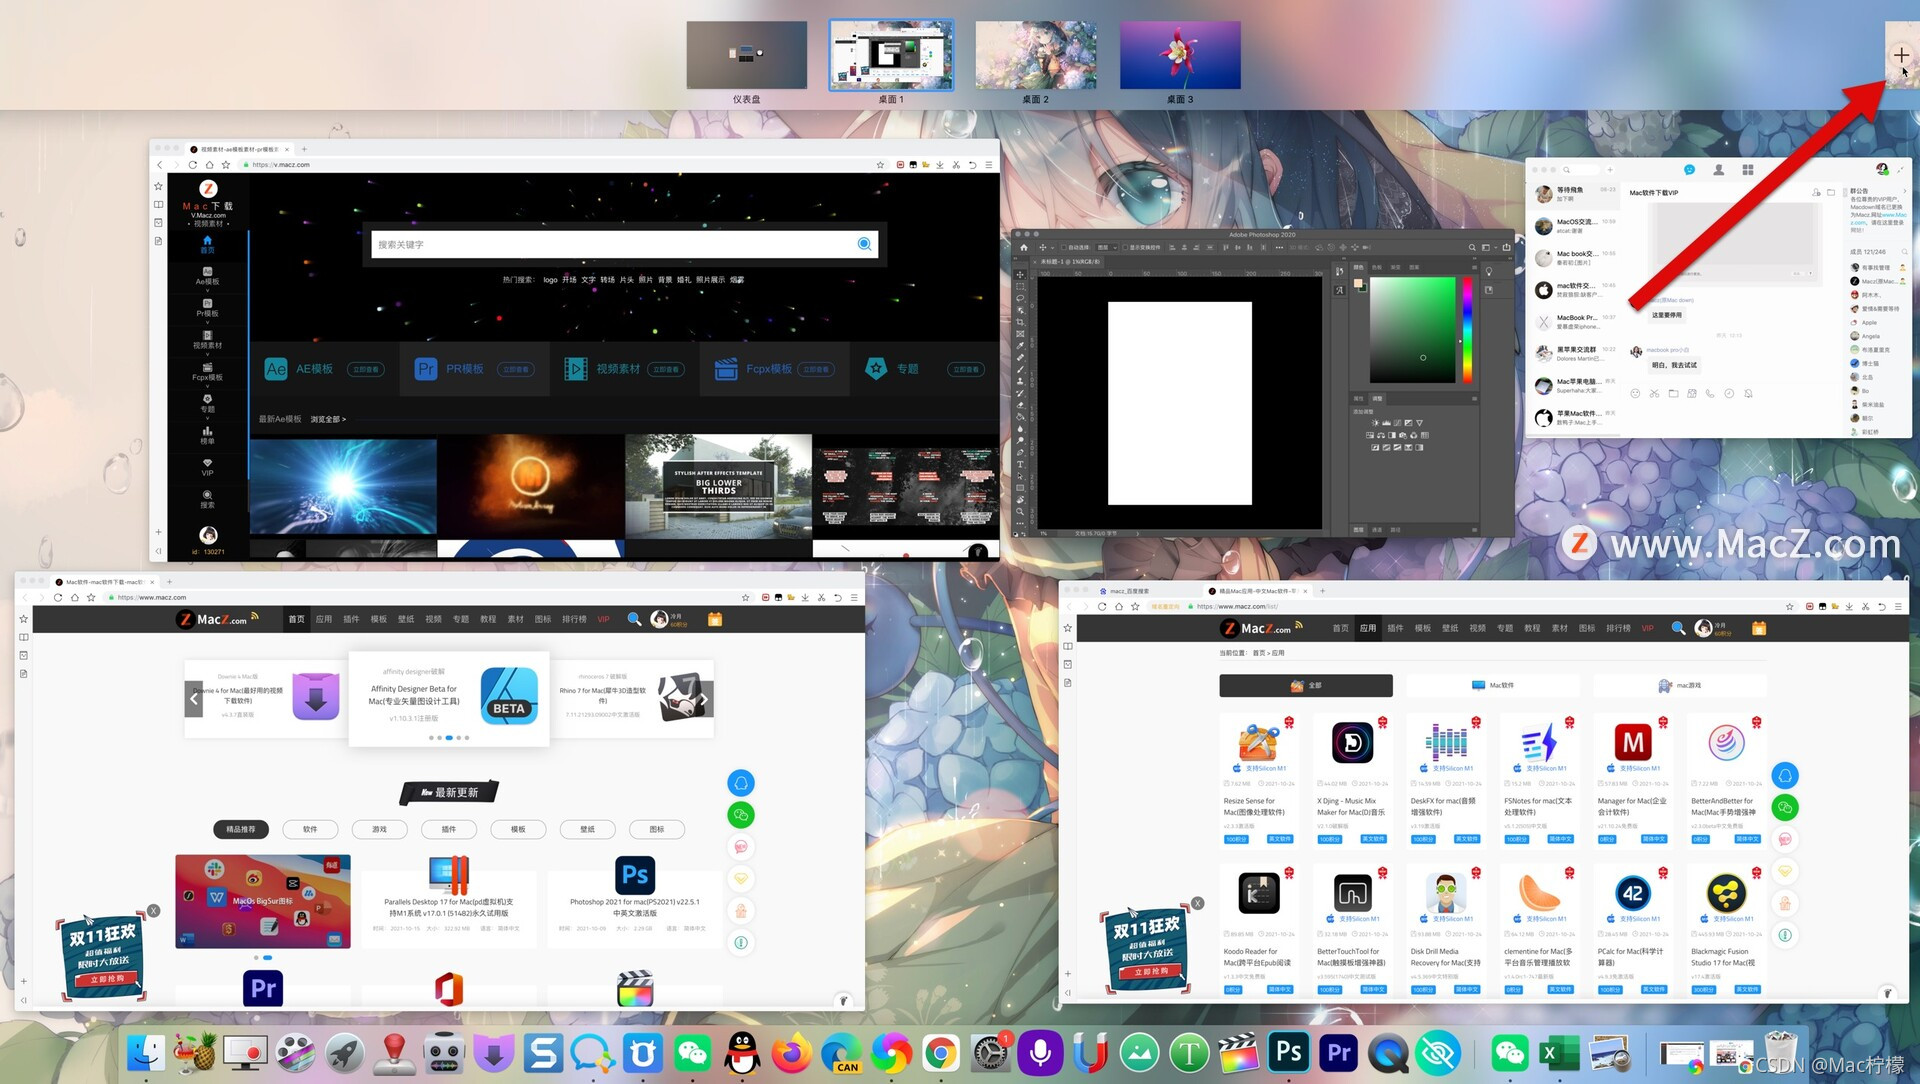Image resolution: width=1920 pixels, height=1084 pixels.
Task: Select the 仪表盘 dashboard space
Action: click(x=746, y=56)
